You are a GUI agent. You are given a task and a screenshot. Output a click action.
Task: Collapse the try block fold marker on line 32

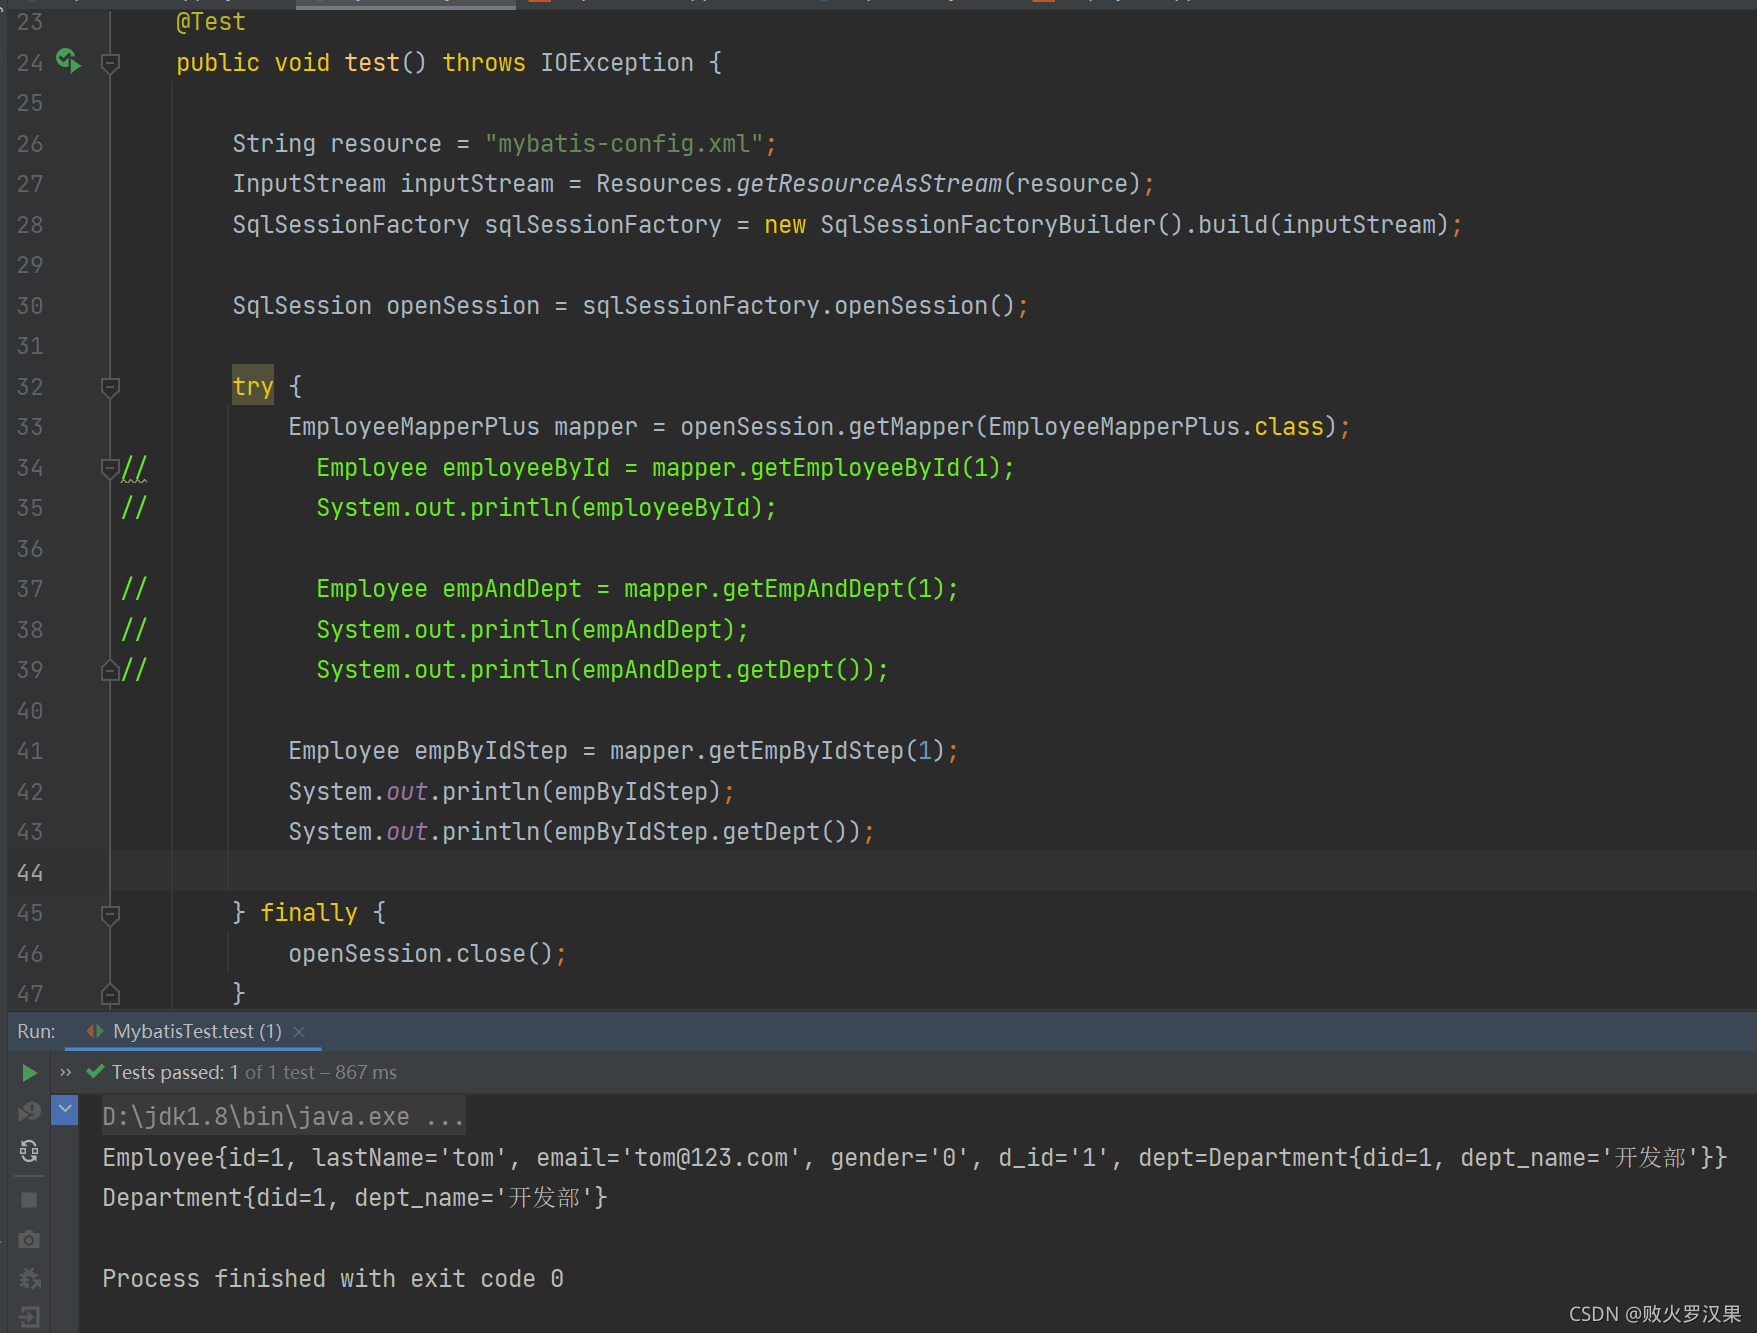[111, 387]
